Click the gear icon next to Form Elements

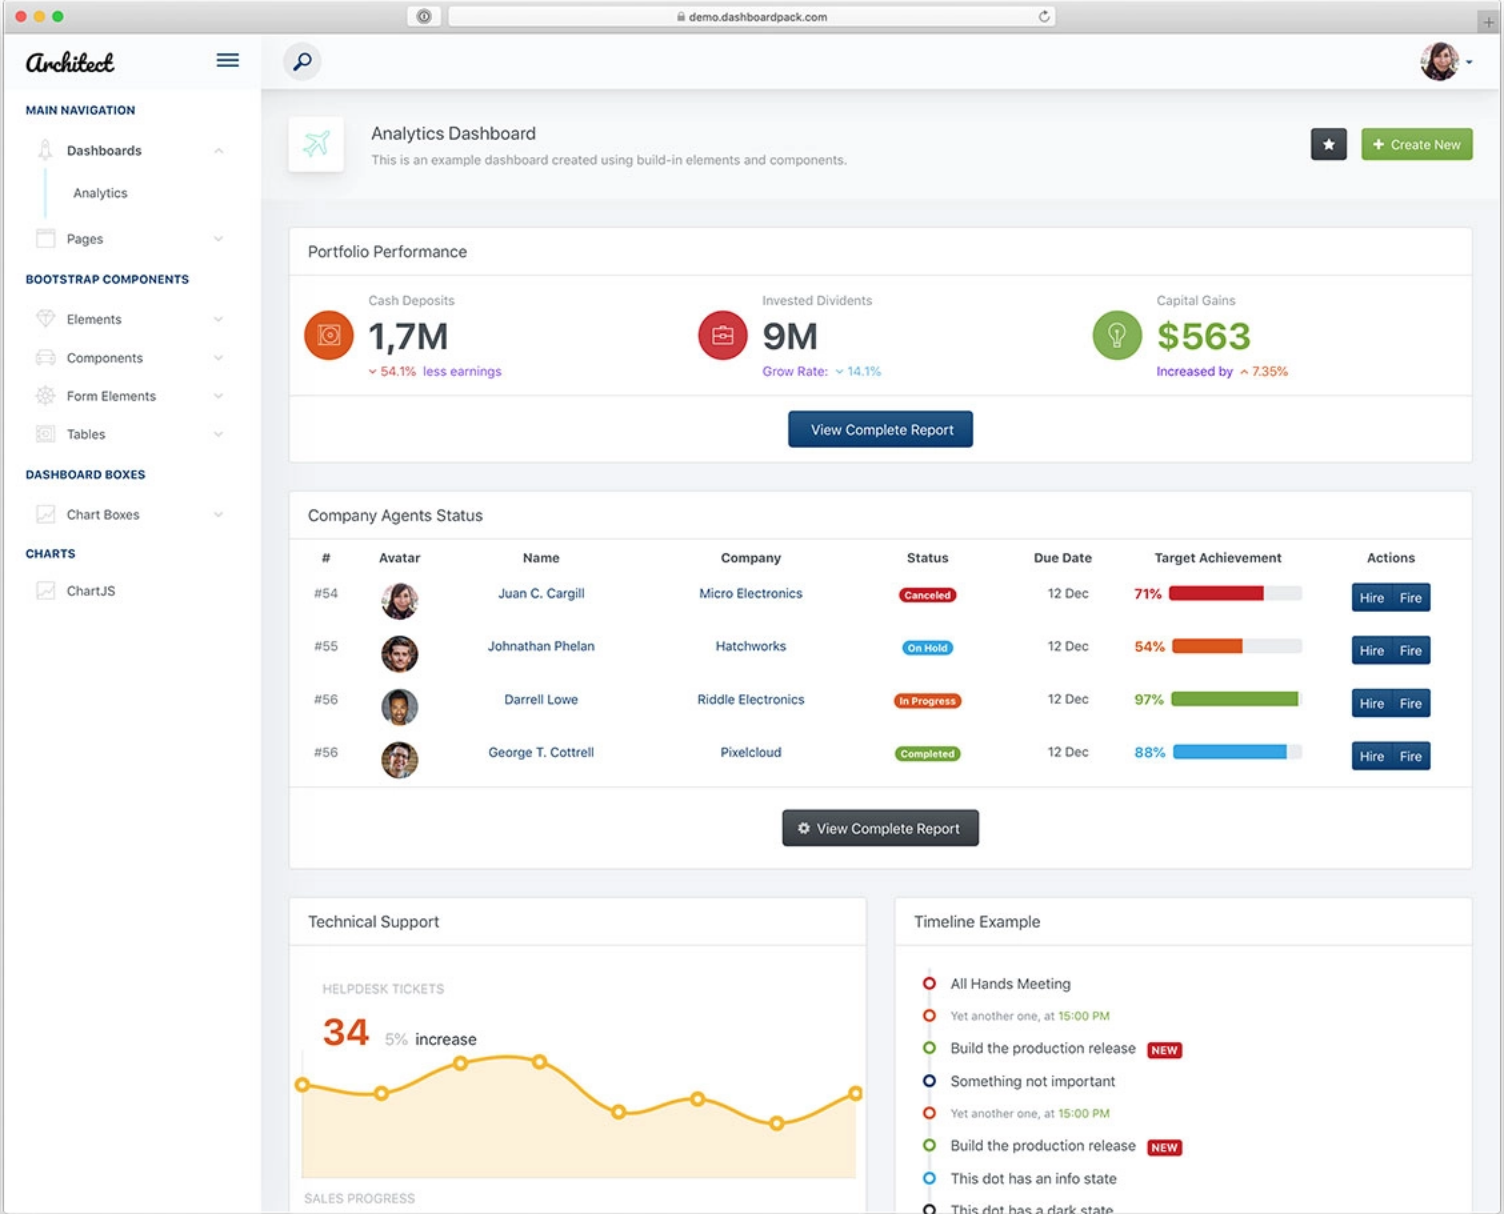point(45,395)
